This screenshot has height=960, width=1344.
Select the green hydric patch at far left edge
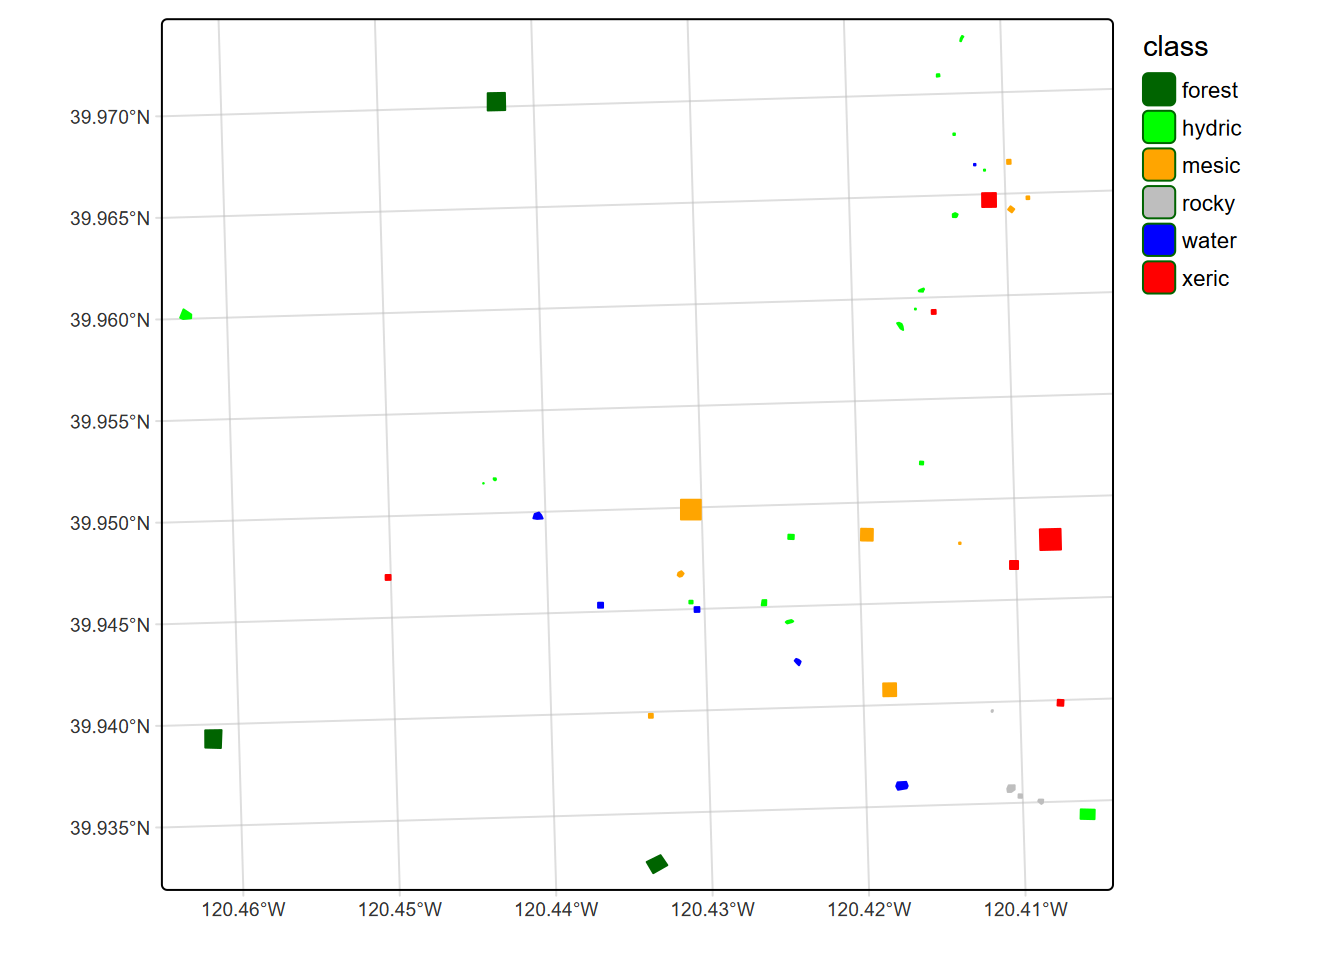[x=184, y=315]
